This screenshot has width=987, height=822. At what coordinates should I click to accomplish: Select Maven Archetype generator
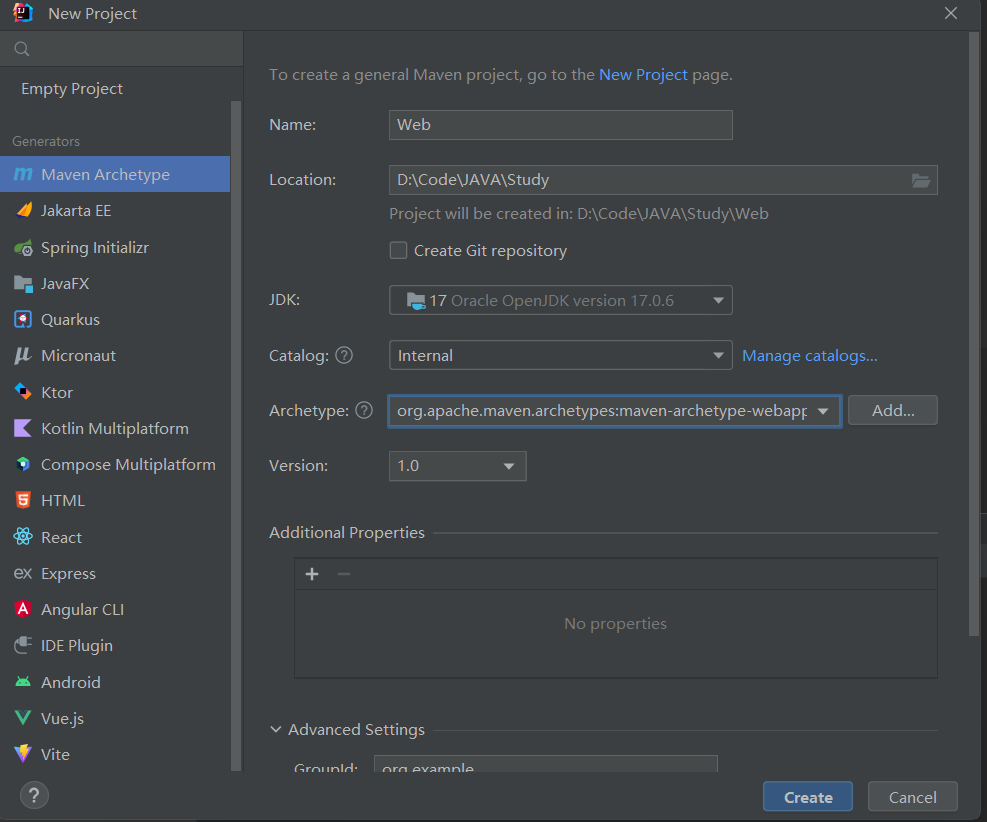click(115, 174)
